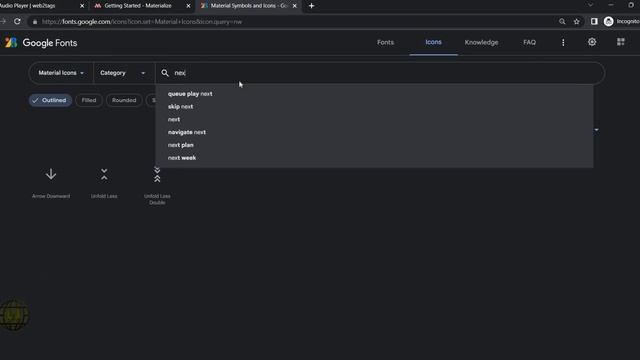Switch to Getting Started - Materialize browser tab

click(138, 6)
